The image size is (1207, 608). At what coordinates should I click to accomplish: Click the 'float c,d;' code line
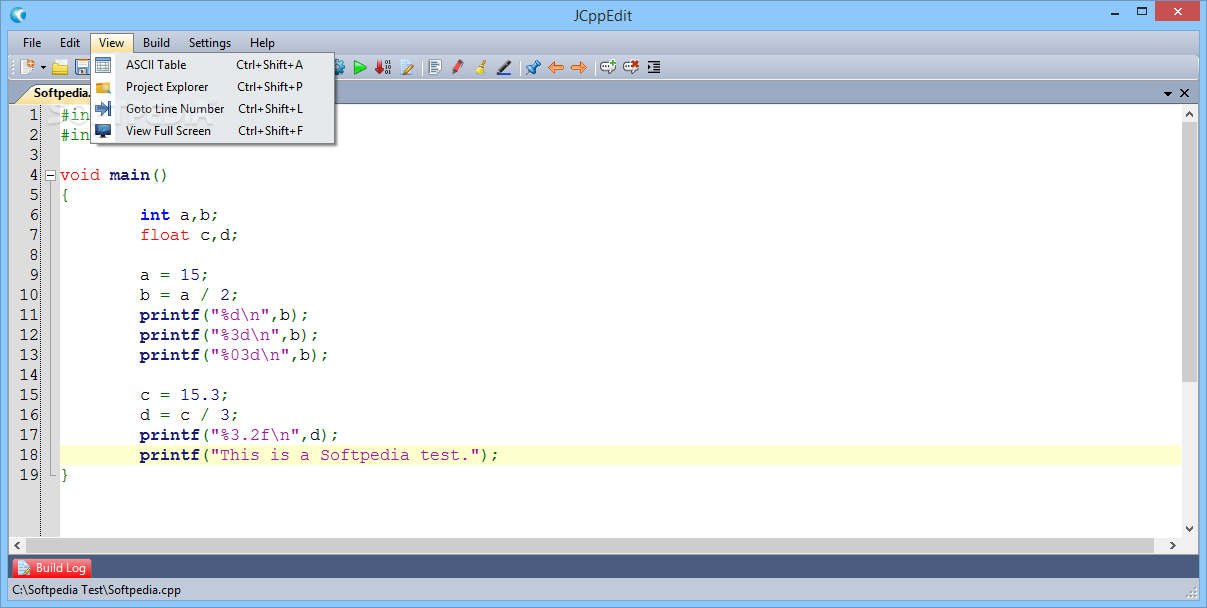(189, 235)
